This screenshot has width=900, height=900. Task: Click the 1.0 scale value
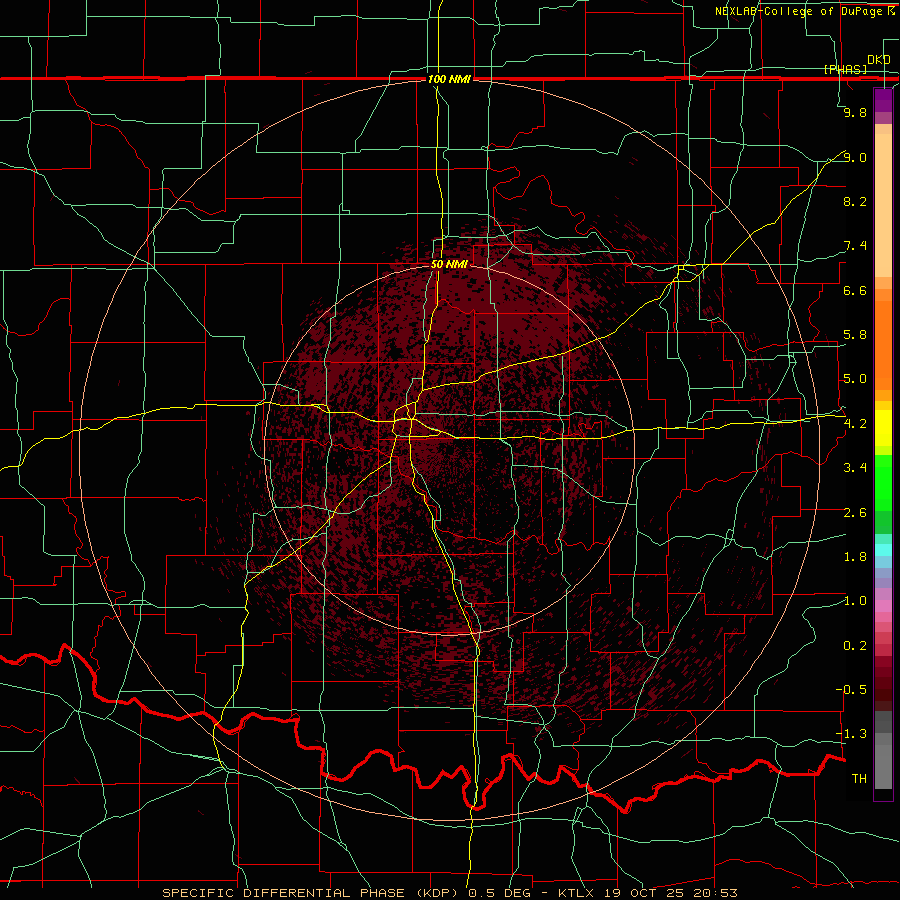(x=855, y=601)
